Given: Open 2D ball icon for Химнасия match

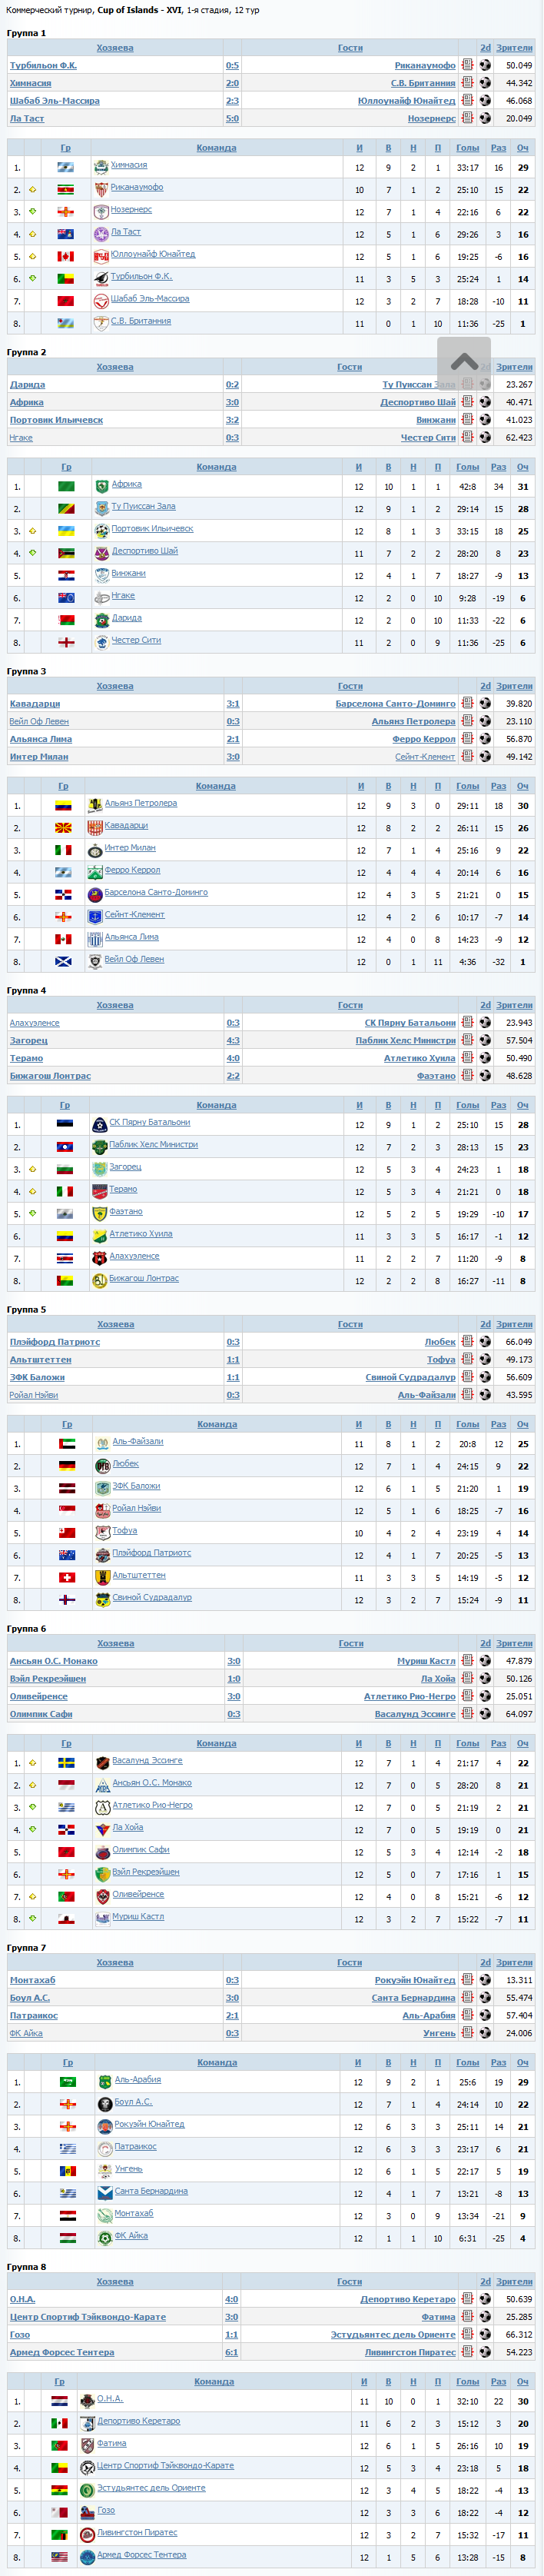Looking at the screenshot, I should click(485, 83).
